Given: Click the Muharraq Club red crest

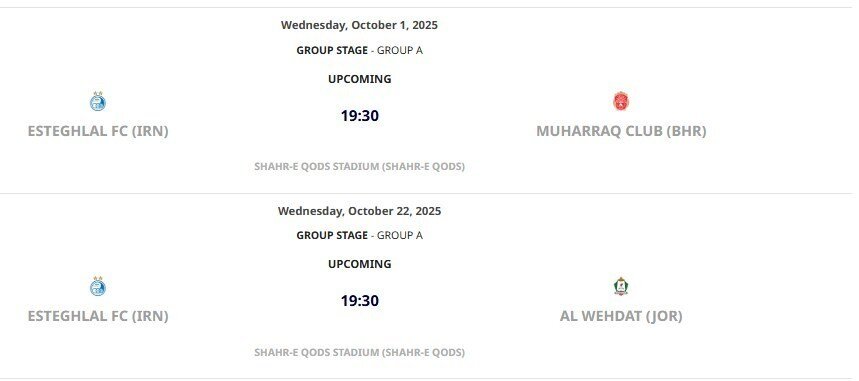Looking at the screenshot, I should point(621,101).
